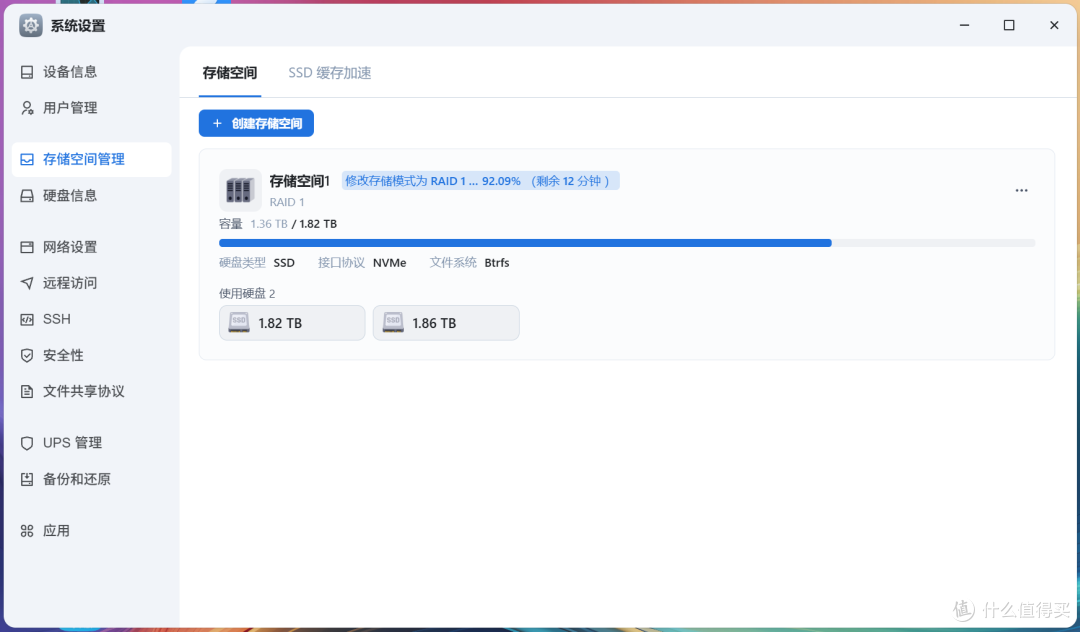Click the RAID 1 label under 存储空间1
The width and height of the screenshot is (1080, 632).
pos(287,202)
